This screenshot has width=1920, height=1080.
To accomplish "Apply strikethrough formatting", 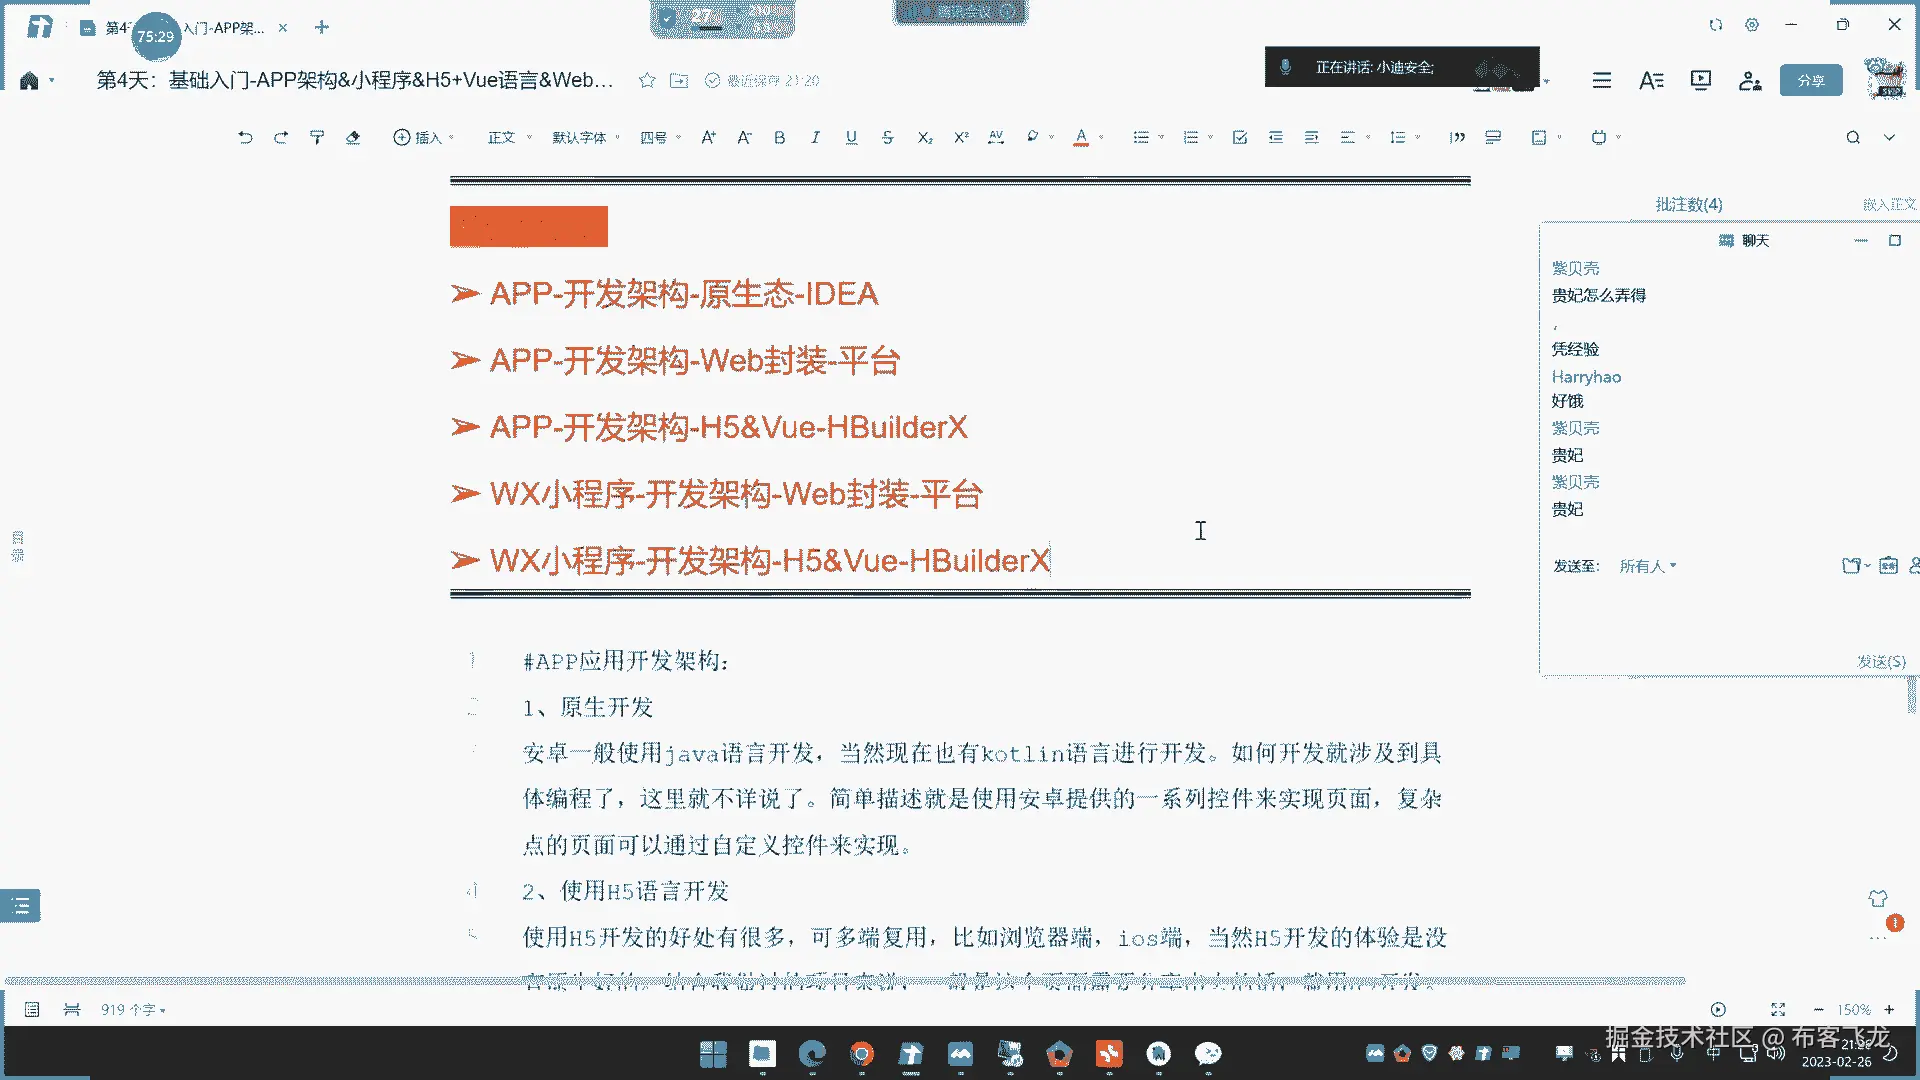I will coord(887,138).
